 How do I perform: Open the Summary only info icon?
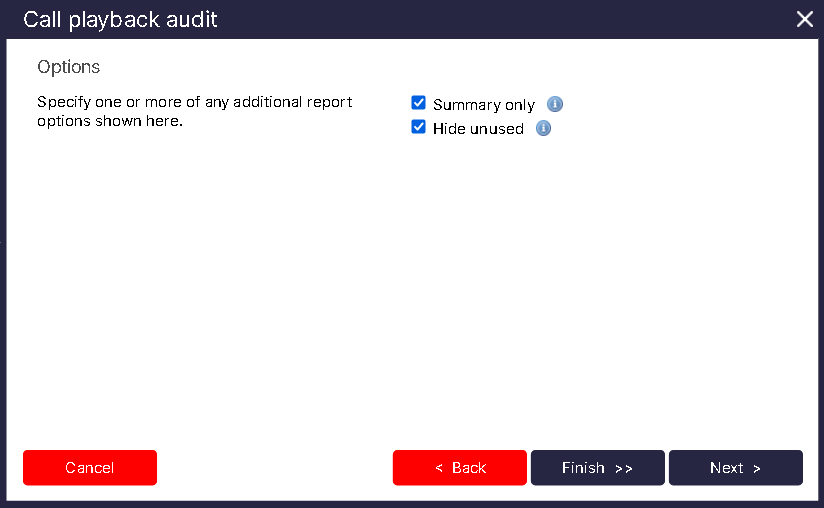pos(554,104)
